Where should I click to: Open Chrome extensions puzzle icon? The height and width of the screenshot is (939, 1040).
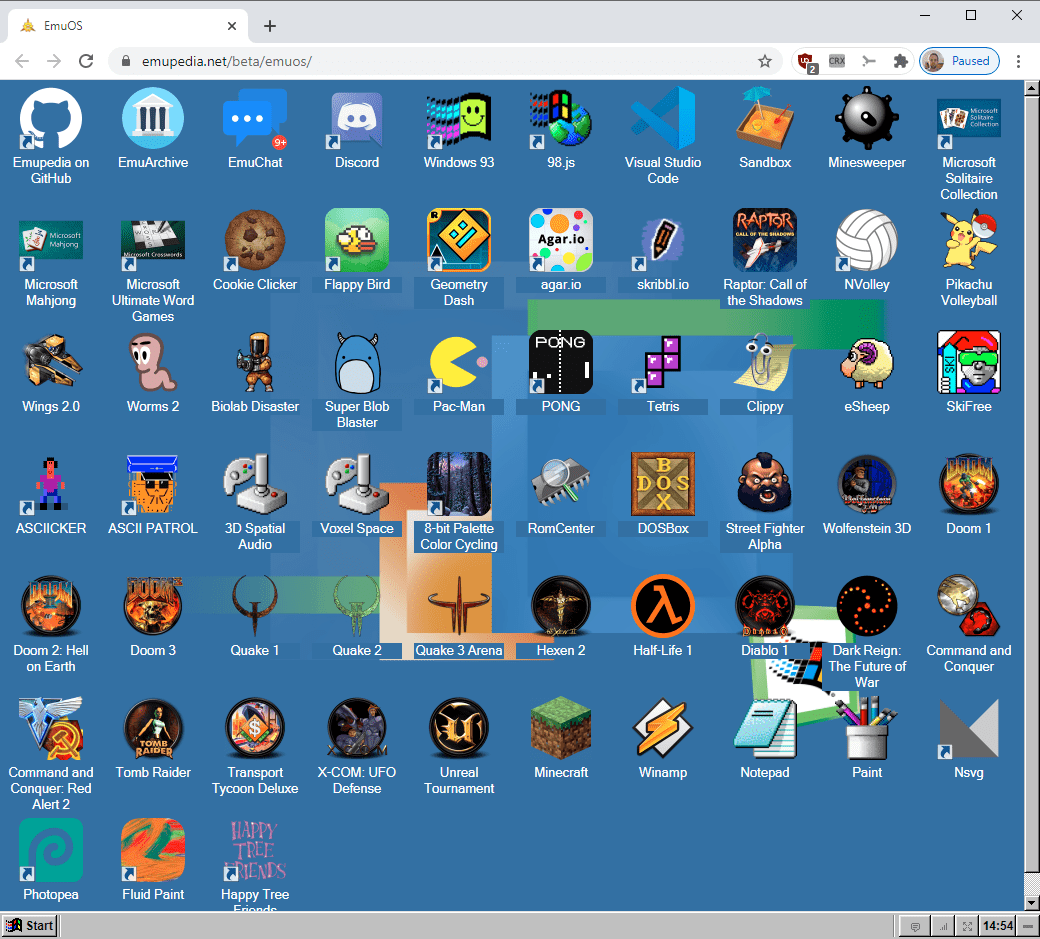coord(900,61)
